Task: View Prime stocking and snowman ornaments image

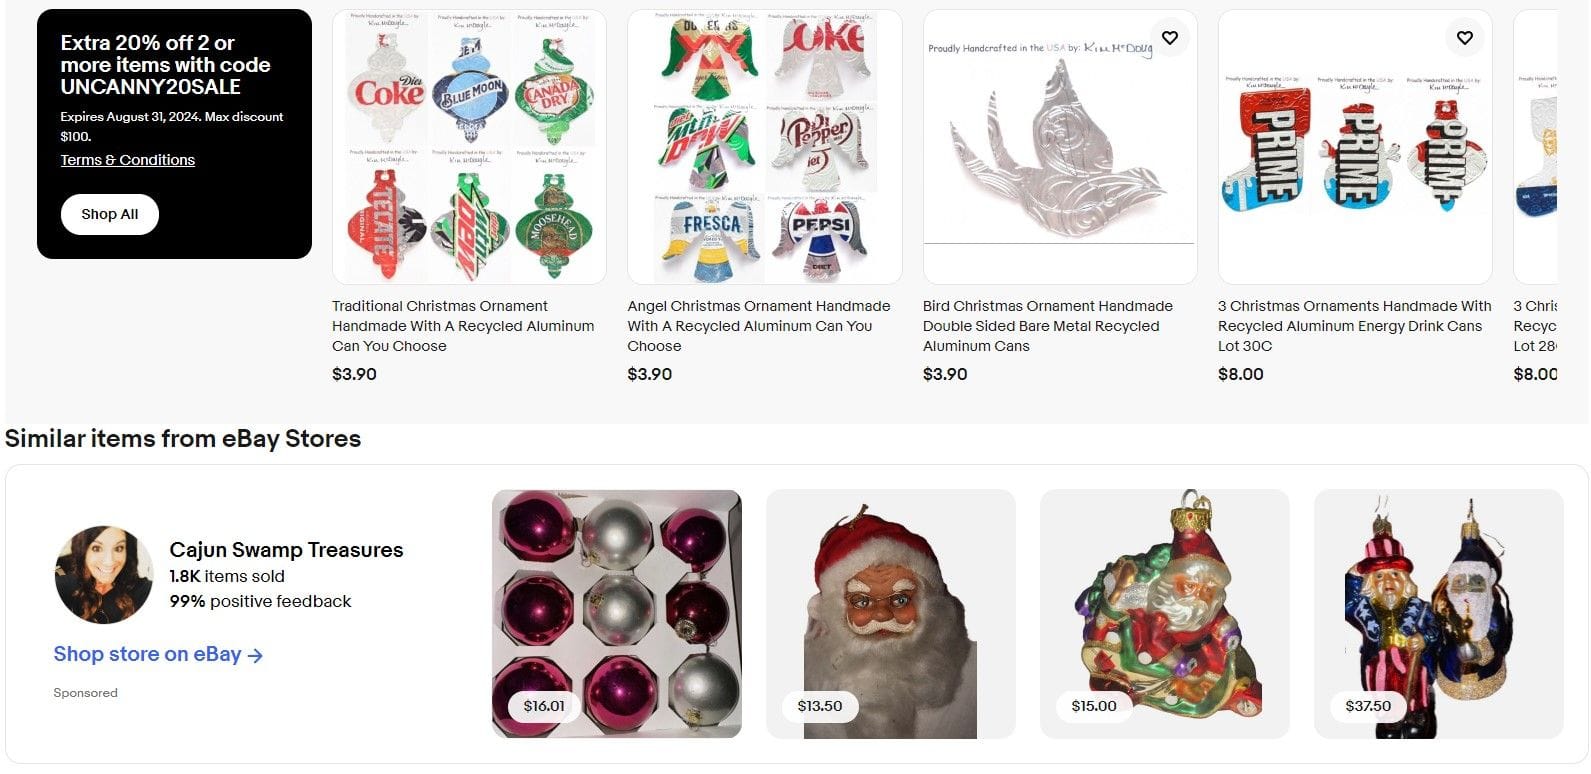Action: [x=1355, y=147]
